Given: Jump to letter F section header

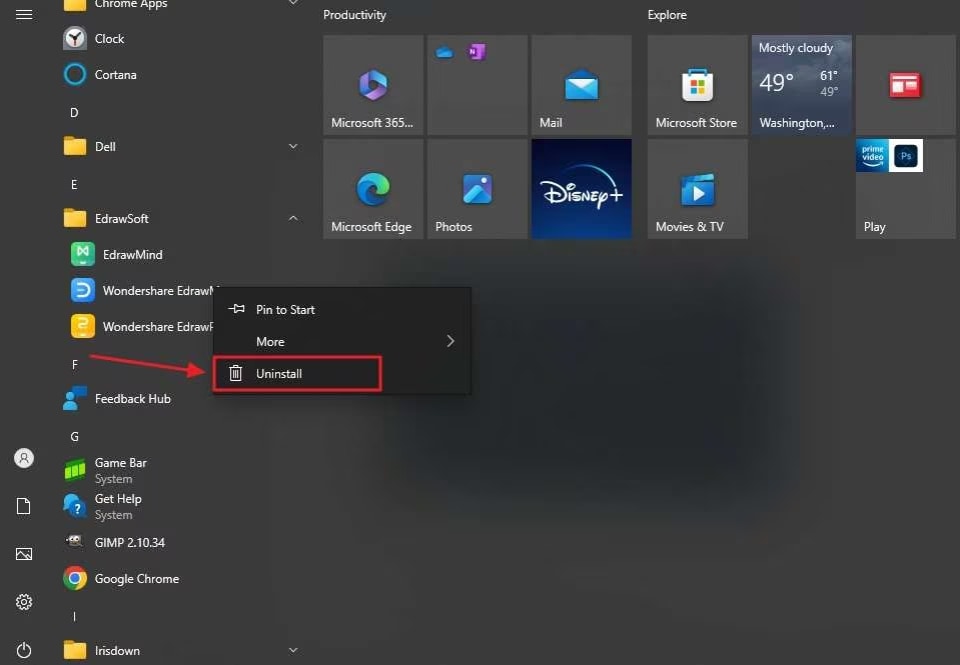Looking at the screenshot, I should click(74, 365).
